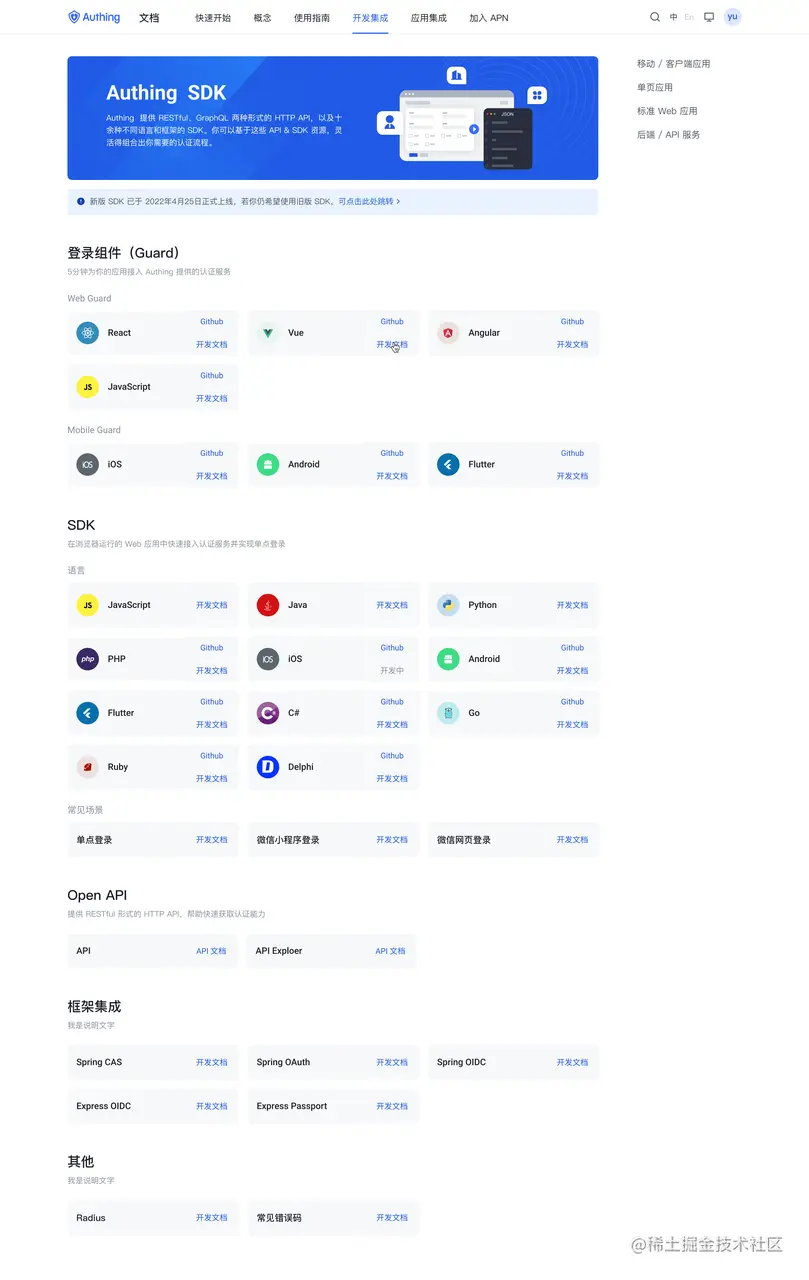Image resolution: width=809 pixels, height=1280 pixels.
Task: Open the yu user avatar
Action: pyautogui.click(x=733, y=17)
